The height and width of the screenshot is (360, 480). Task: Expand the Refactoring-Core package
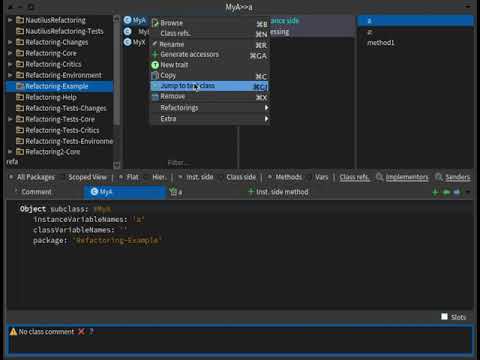[x=10, y=53]
